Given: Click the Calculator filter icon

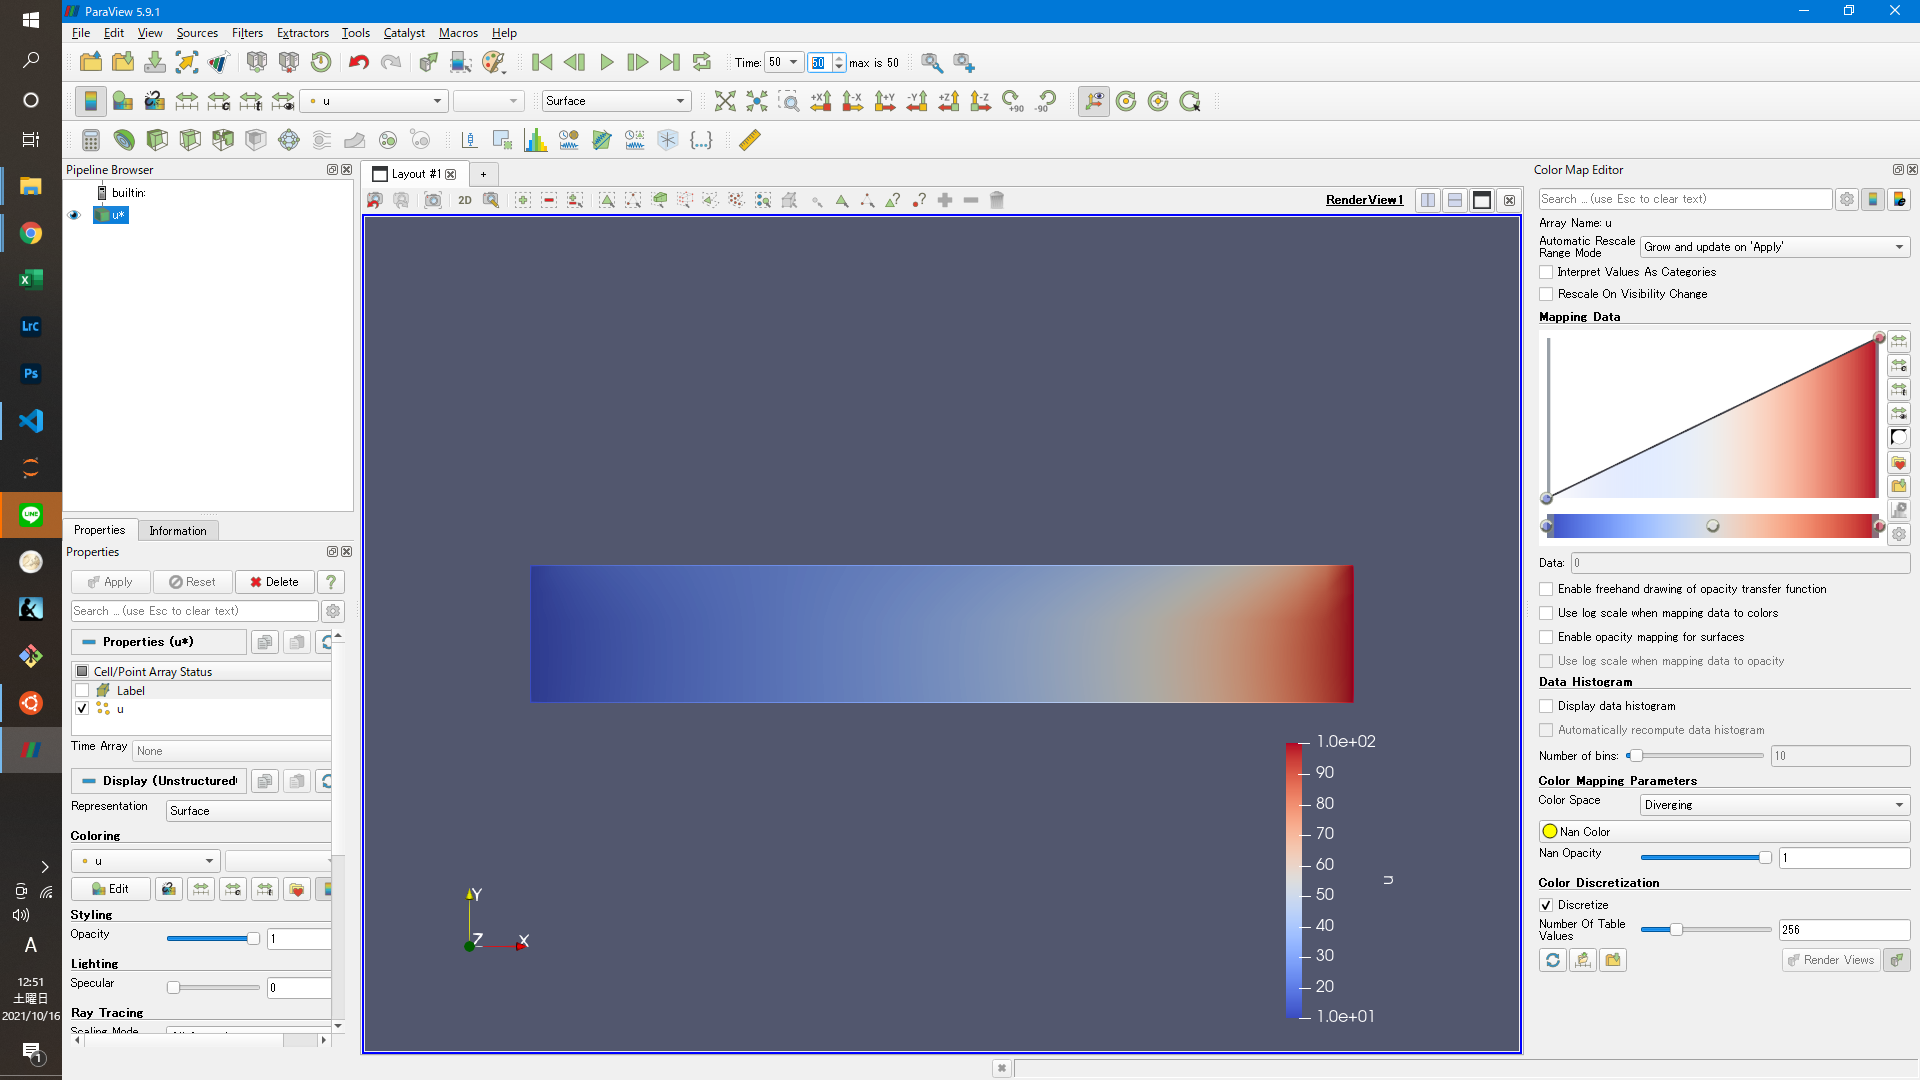Looking at the screenshot, I should pos(90,140).
